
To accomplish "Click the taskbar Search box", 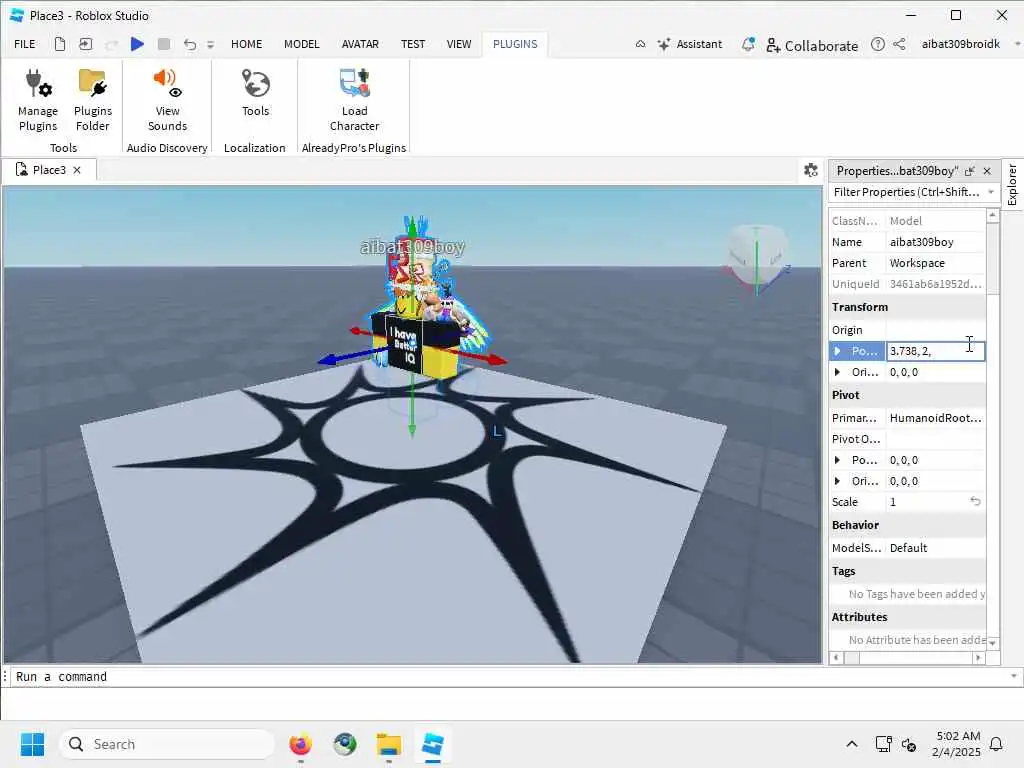I will pos(167,744).
